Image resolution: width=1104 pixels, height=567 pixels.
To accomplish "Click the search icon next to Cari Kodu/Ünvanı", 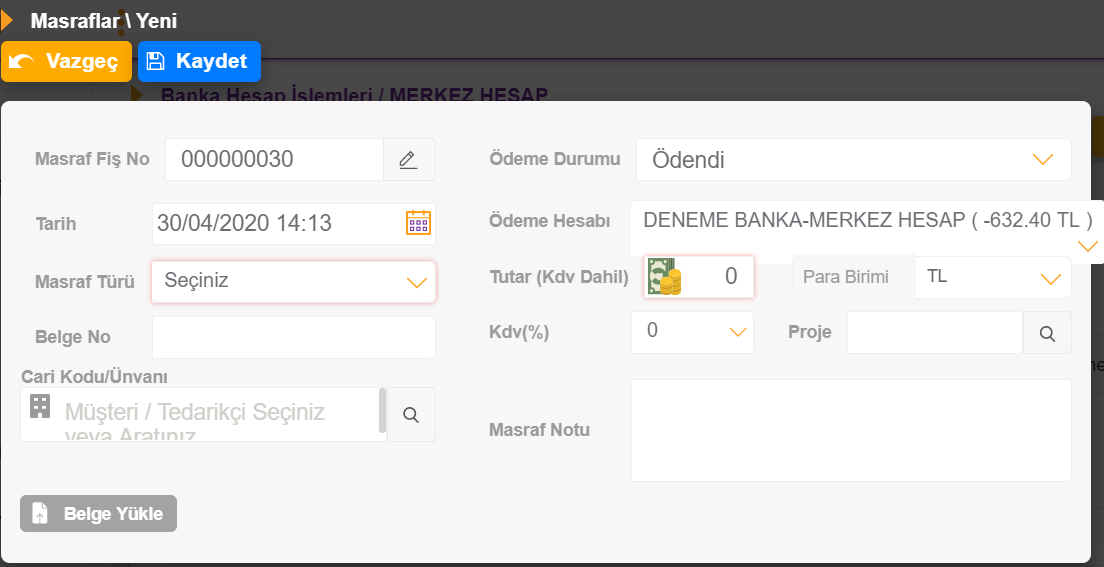I will click(411, 415).
